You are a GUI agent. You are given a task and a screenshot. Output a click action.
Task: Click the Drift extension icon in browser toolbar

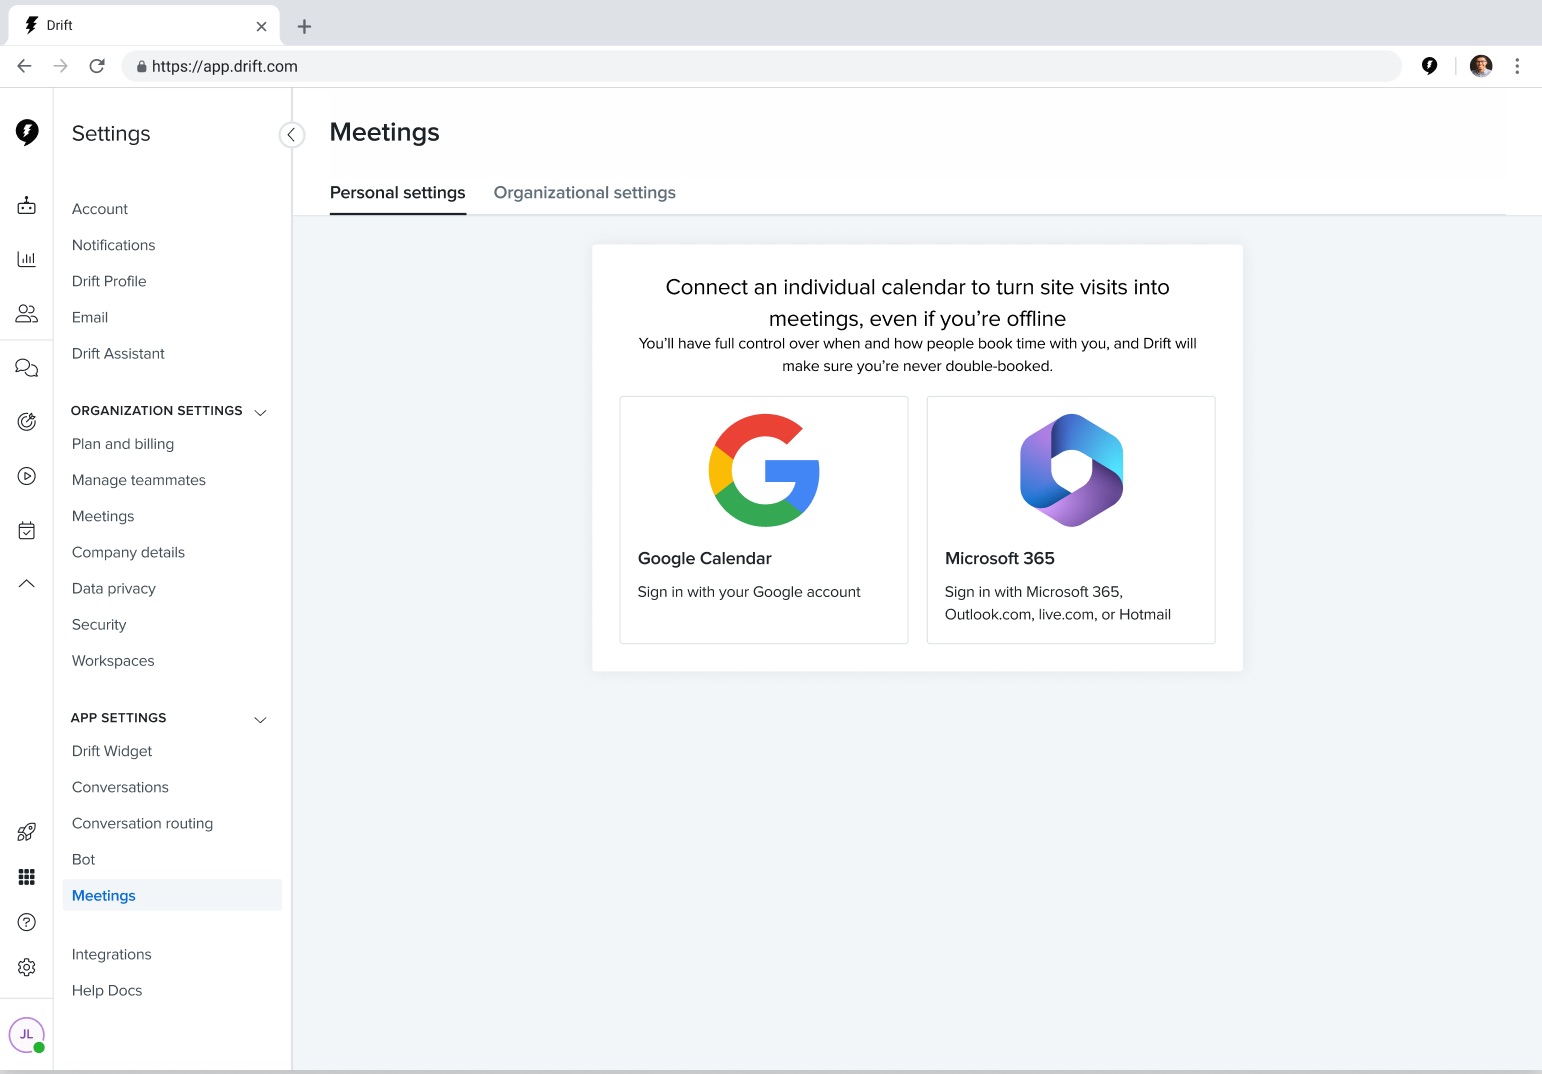pyautogui.click(x=1430, y=66)
